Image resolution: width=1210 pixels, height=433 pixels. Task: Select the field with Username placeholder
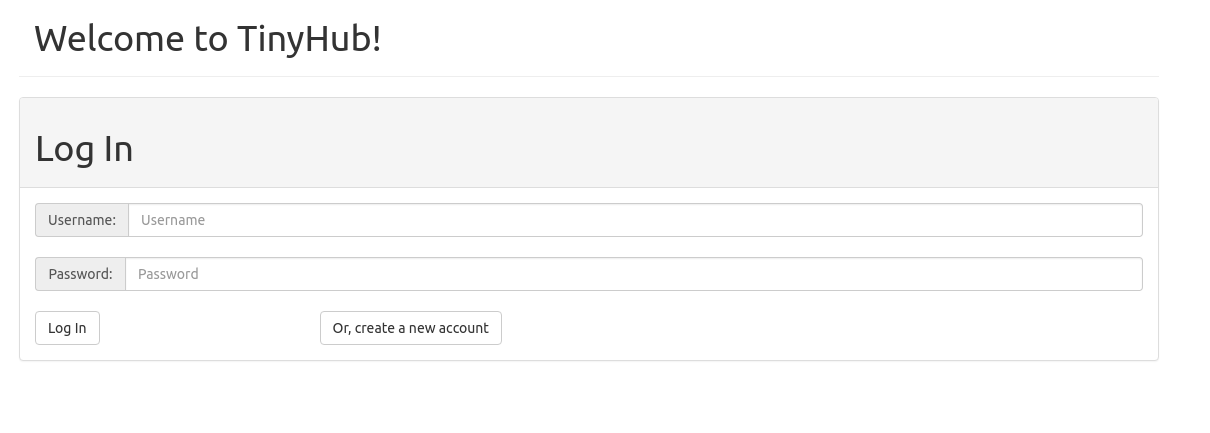[635, 220]
